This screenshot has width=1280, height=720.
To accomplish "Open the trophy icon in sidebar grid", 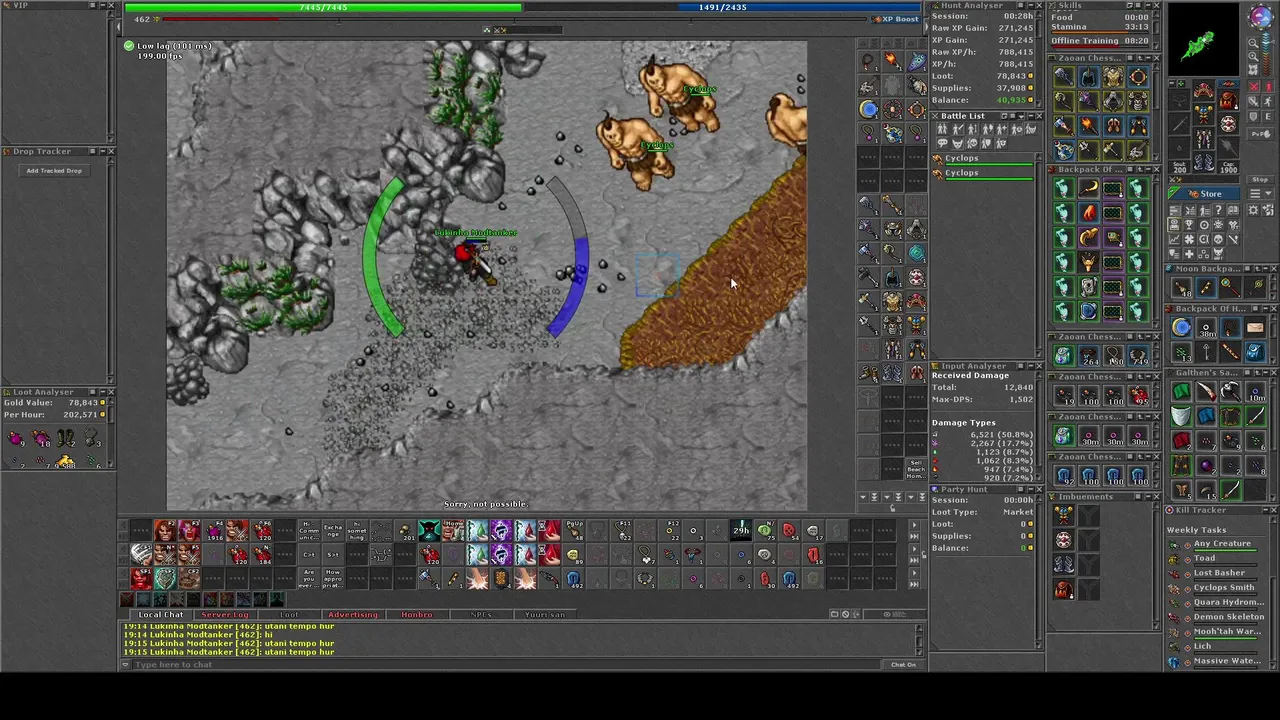I will pos(1189,224).
